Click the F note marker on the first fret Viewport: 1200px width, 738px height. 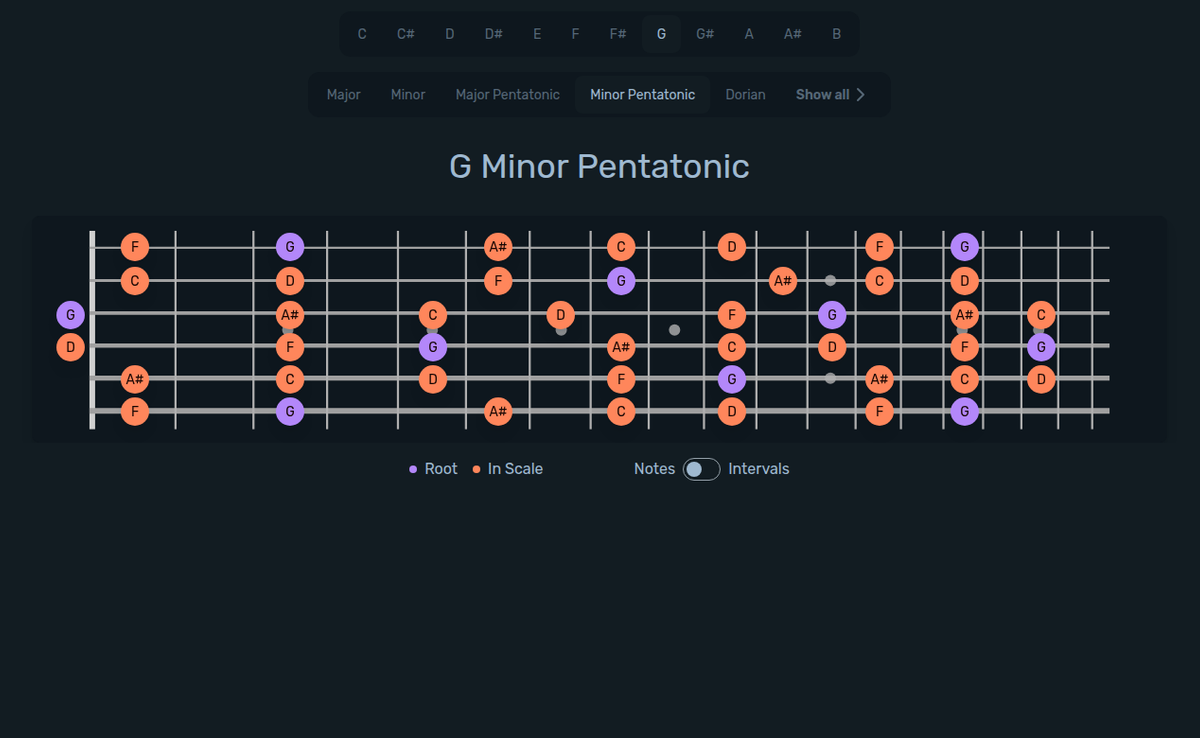(135, 246)
